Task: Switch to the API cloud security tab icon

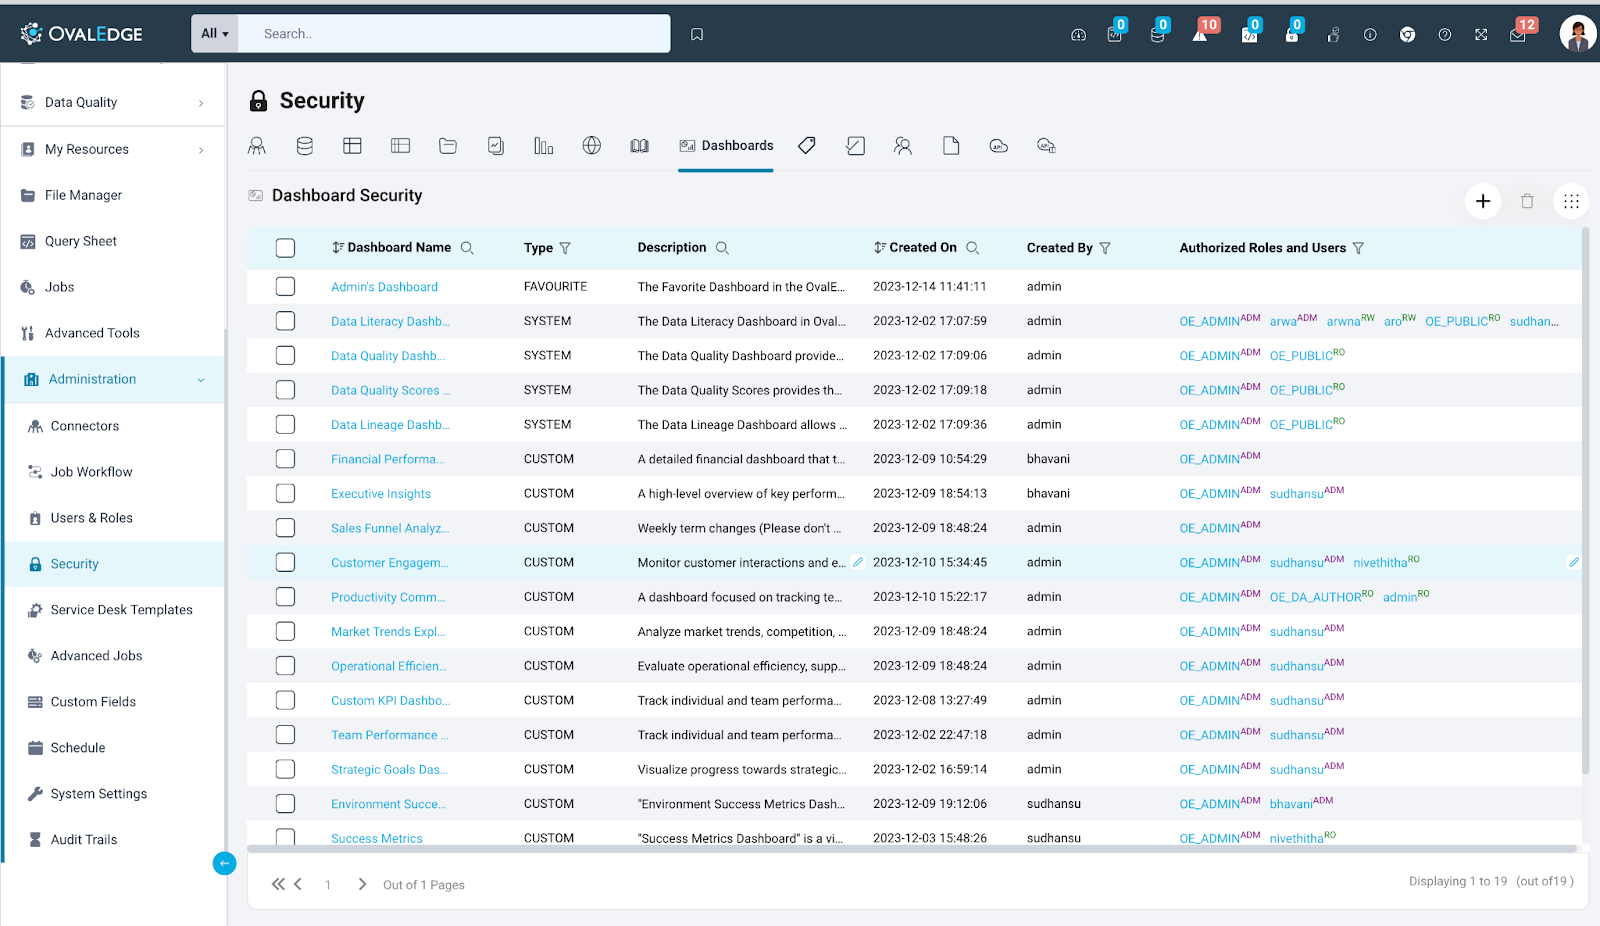Action: coord(998,146)
